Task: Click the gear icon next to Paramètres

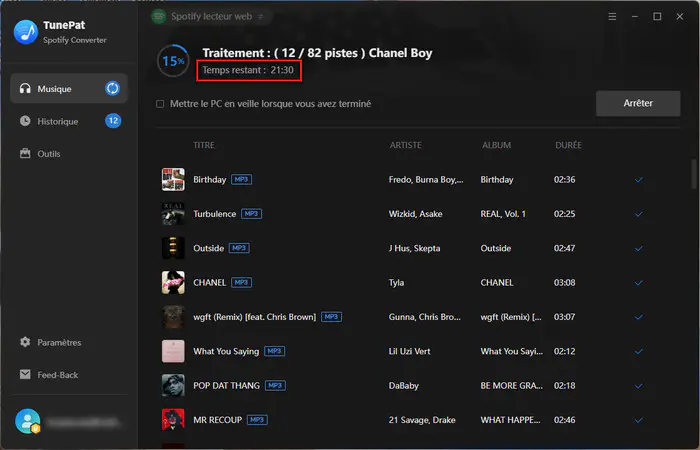Action: pyautogui.click(x=25, y=342)
